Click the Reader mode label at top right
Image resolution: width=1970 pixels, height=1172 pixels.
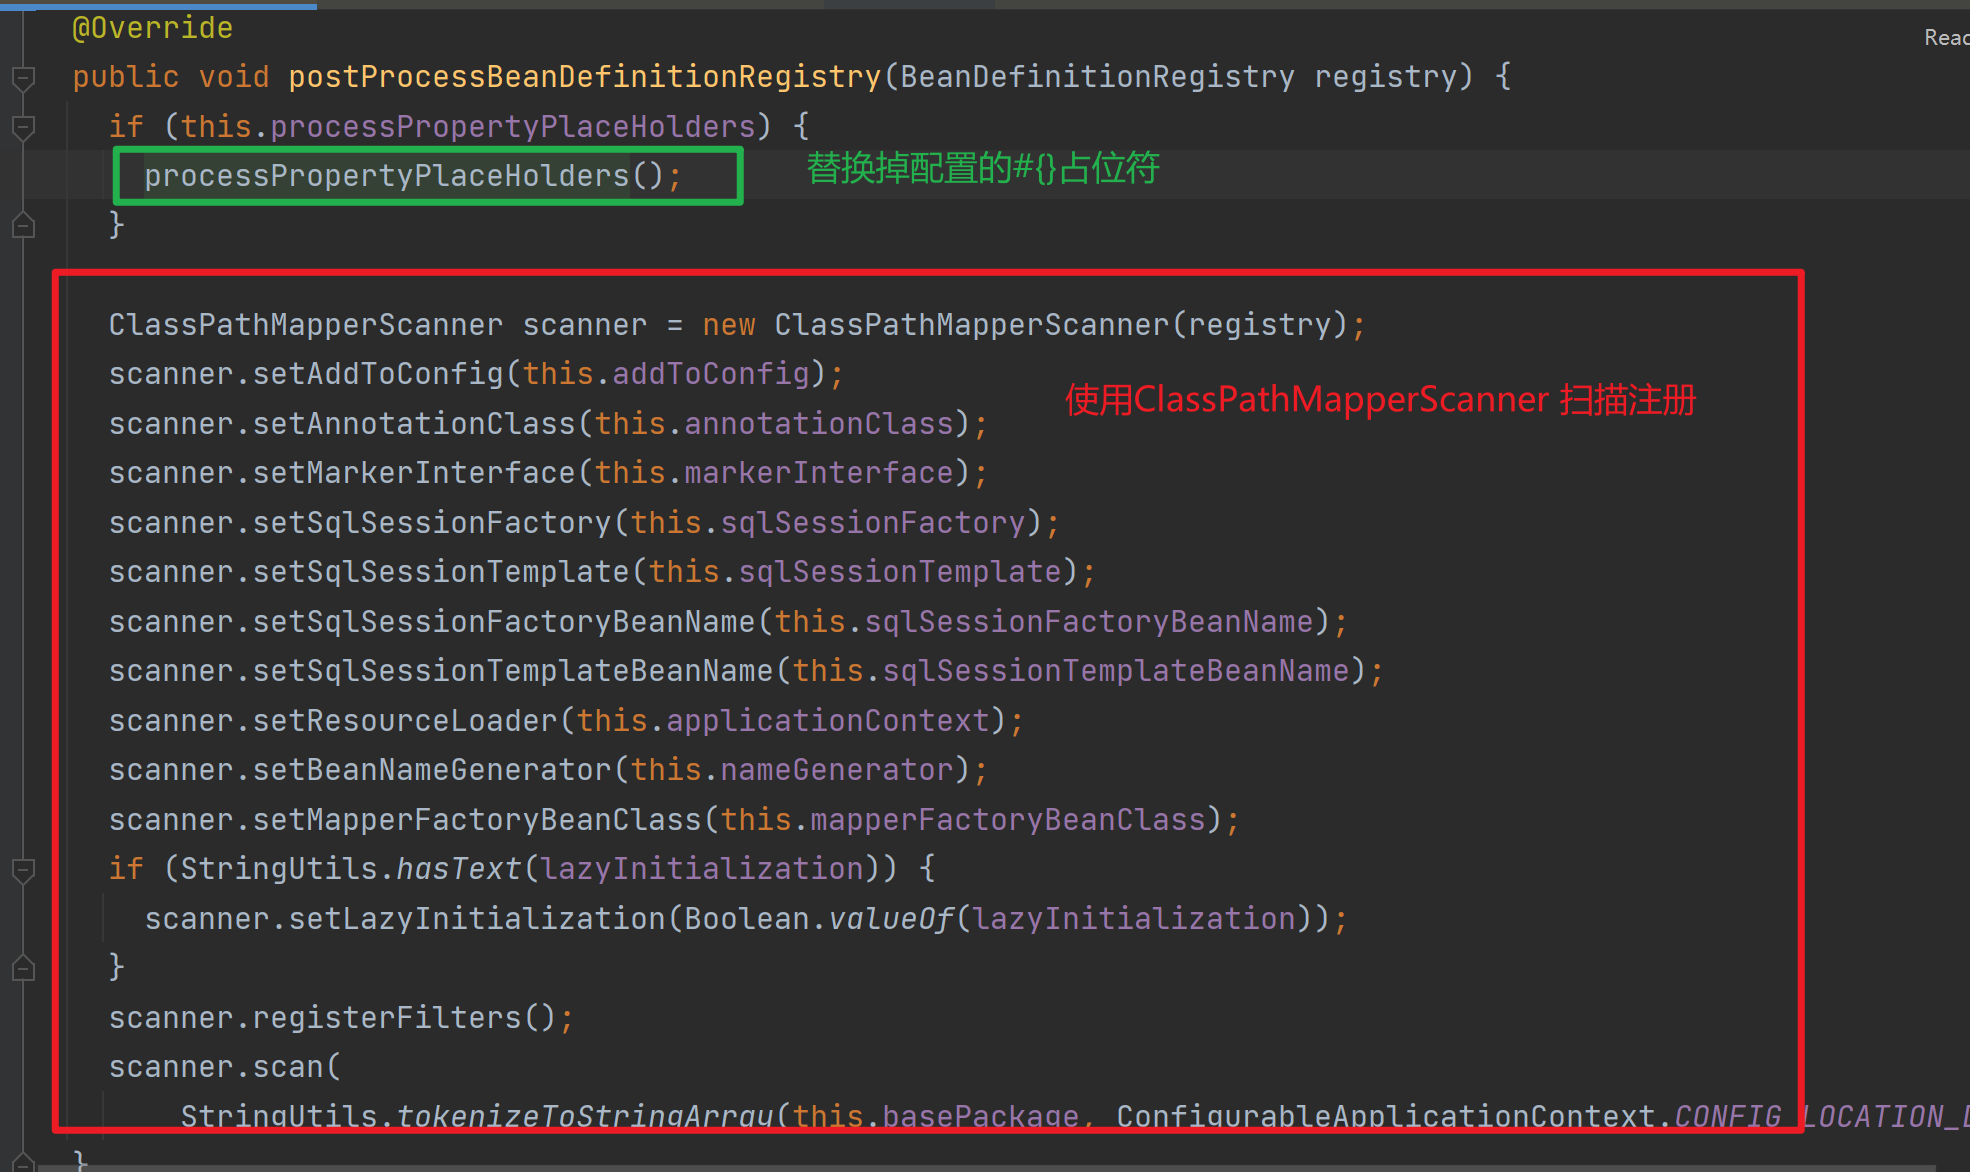click(1946, 38)
